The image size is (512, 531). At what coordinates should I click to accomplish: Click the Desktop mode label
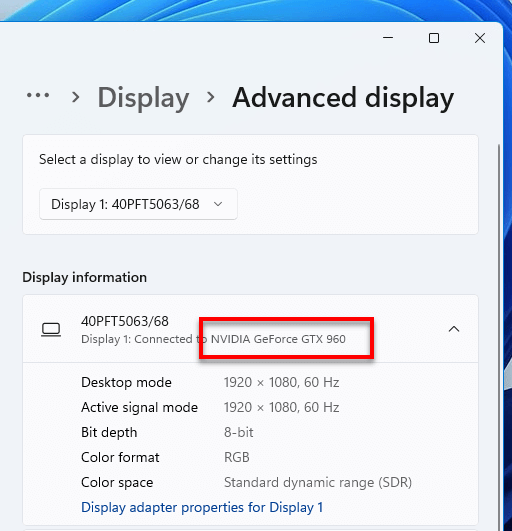126,382
